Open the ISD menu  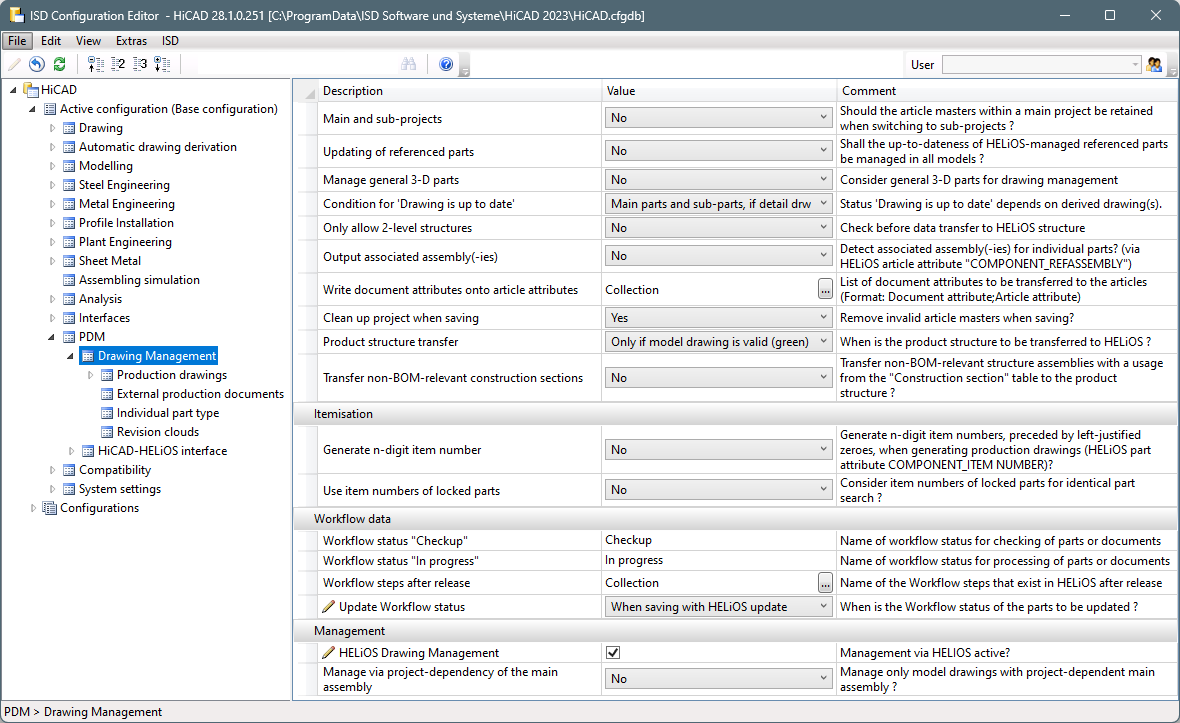coord(171,41)
